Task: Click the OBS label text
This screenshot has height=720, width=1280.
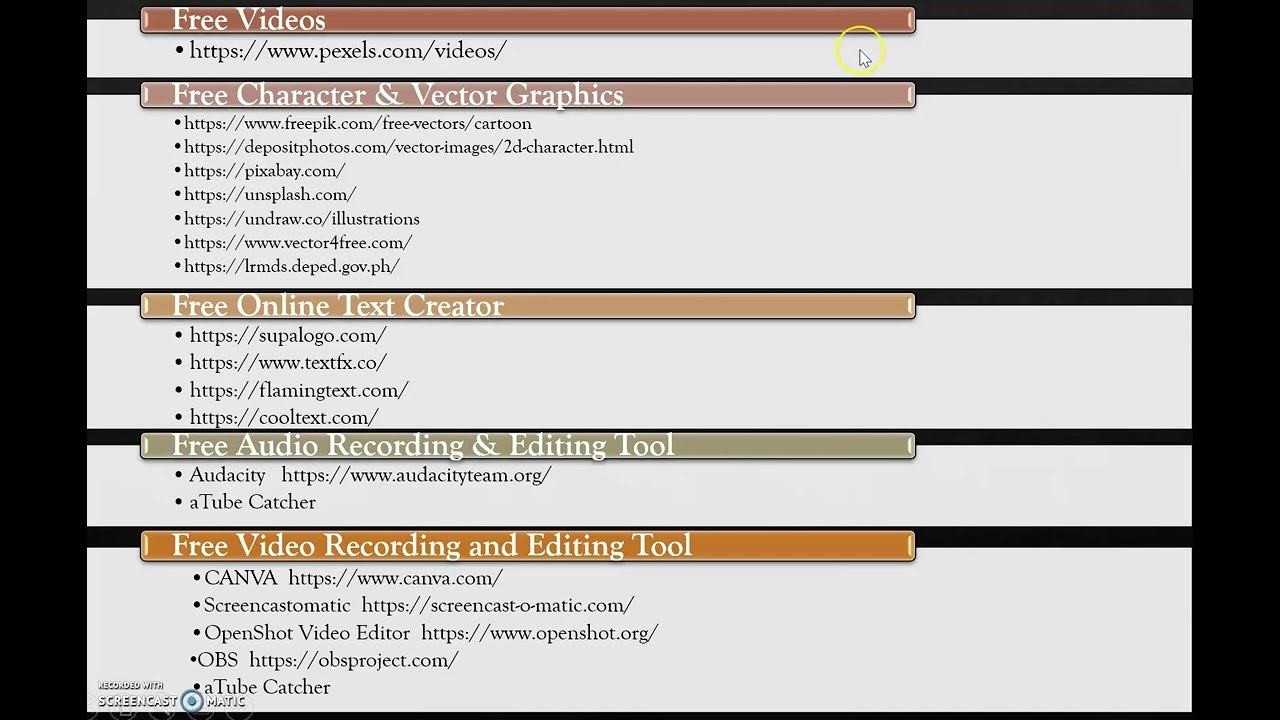Action: (218, 660)
